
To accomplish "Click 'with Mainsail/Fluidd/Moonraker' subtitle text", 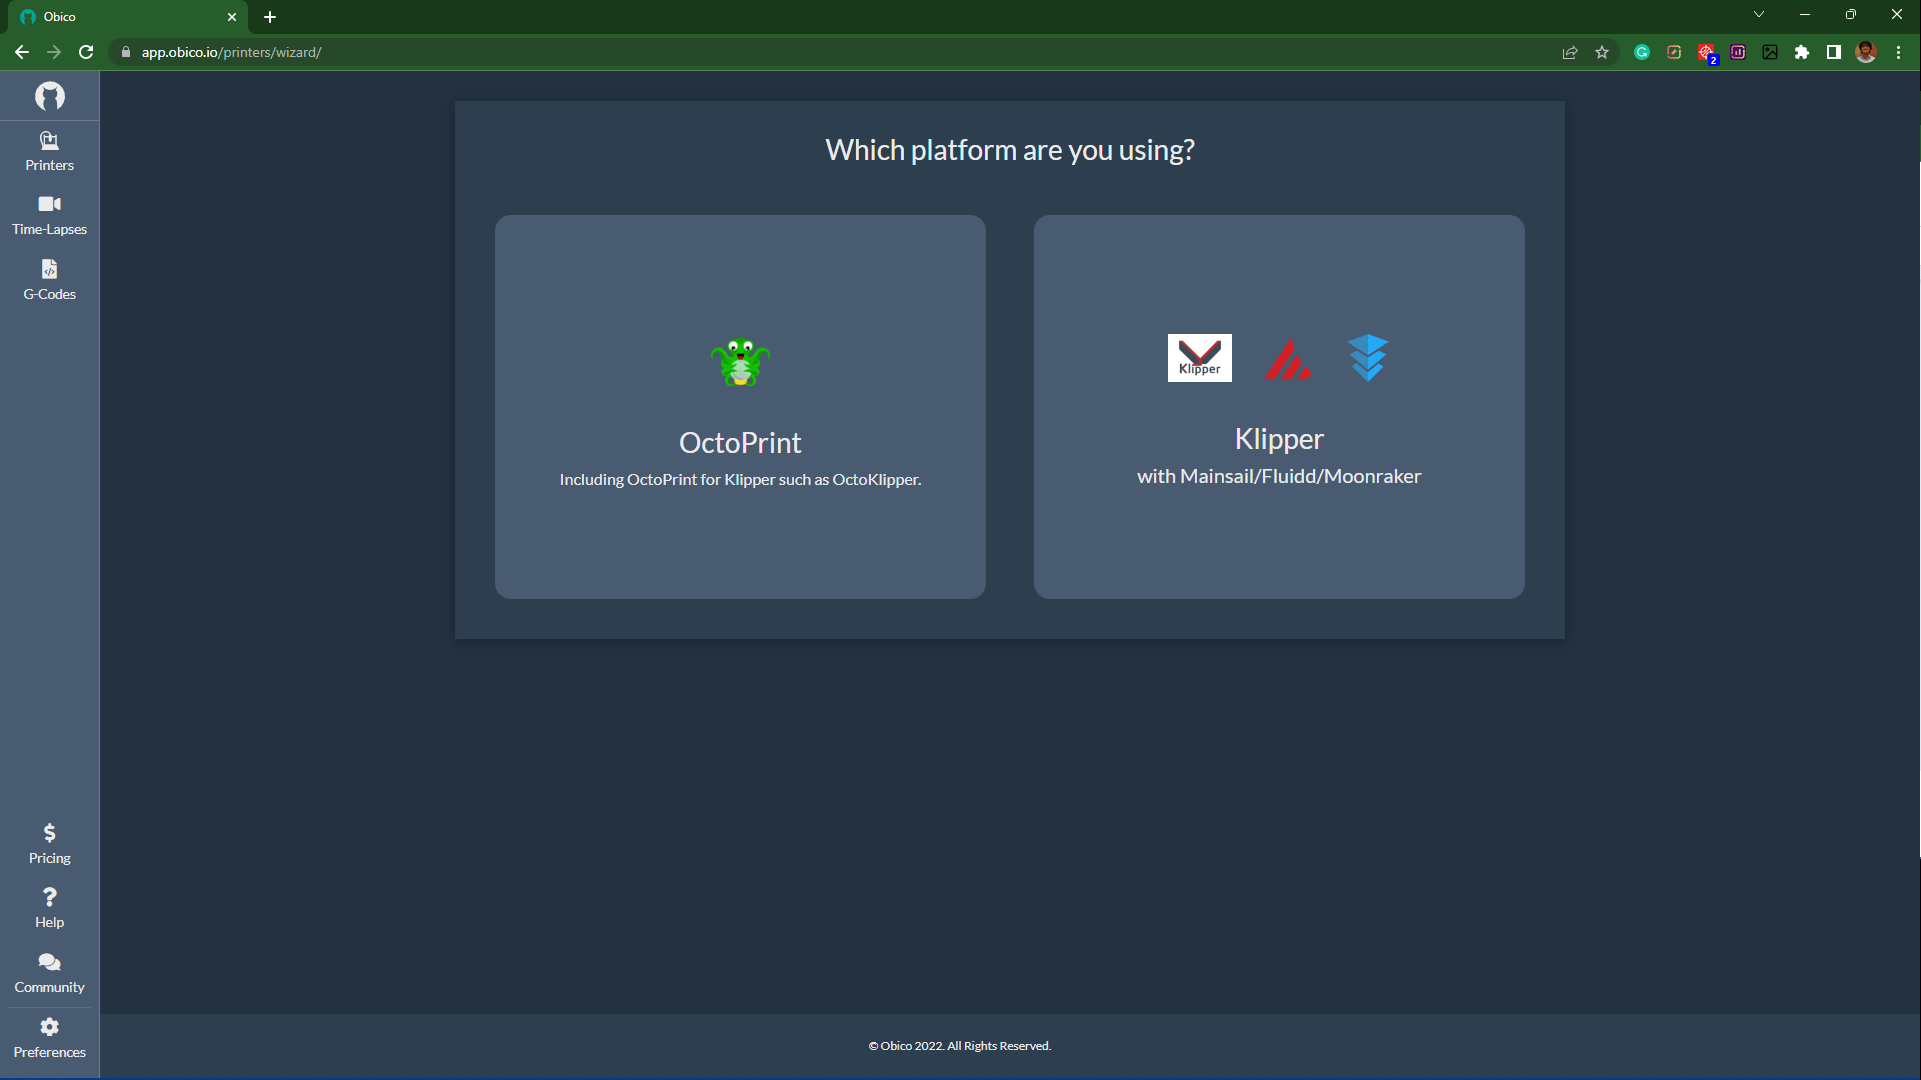I will [x=1279, y=476].
